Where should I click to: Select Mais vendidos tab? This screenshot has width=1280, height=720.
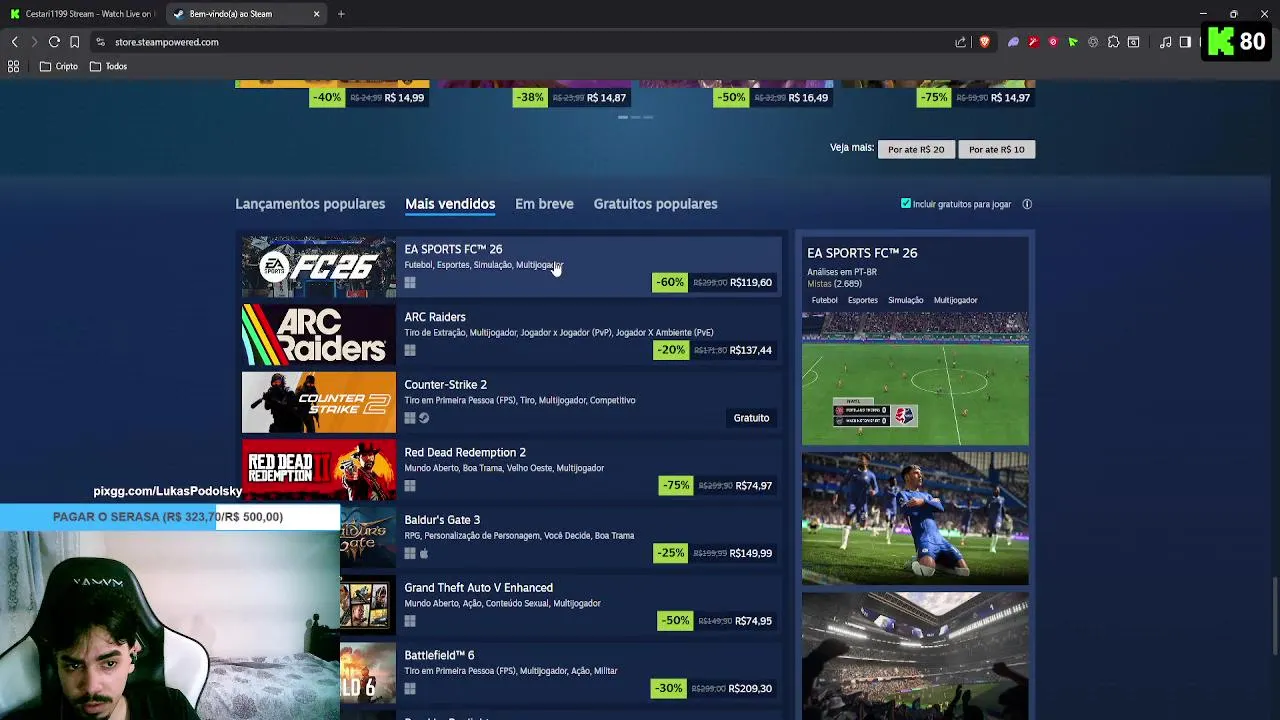click(x=450, y=204)
